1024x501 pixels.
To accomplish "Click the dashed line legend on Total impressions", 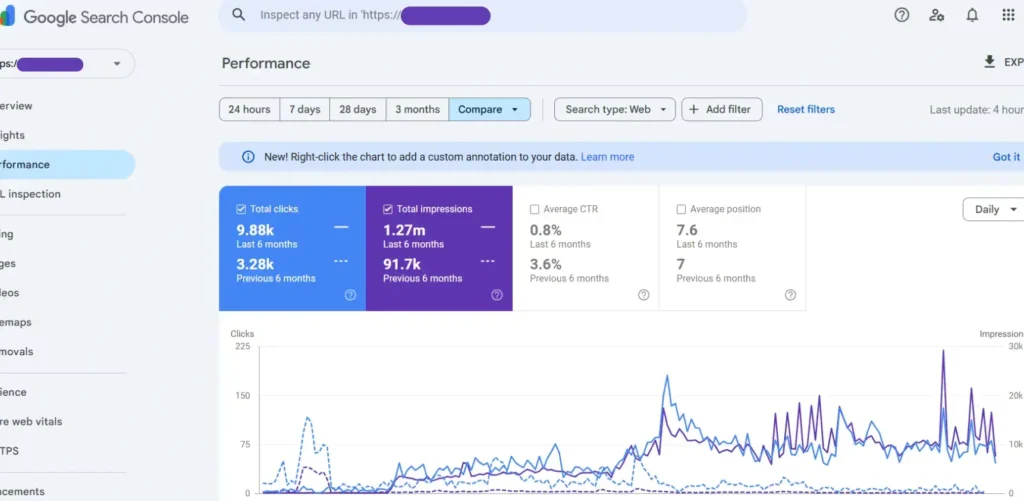I will coord(488,261).
